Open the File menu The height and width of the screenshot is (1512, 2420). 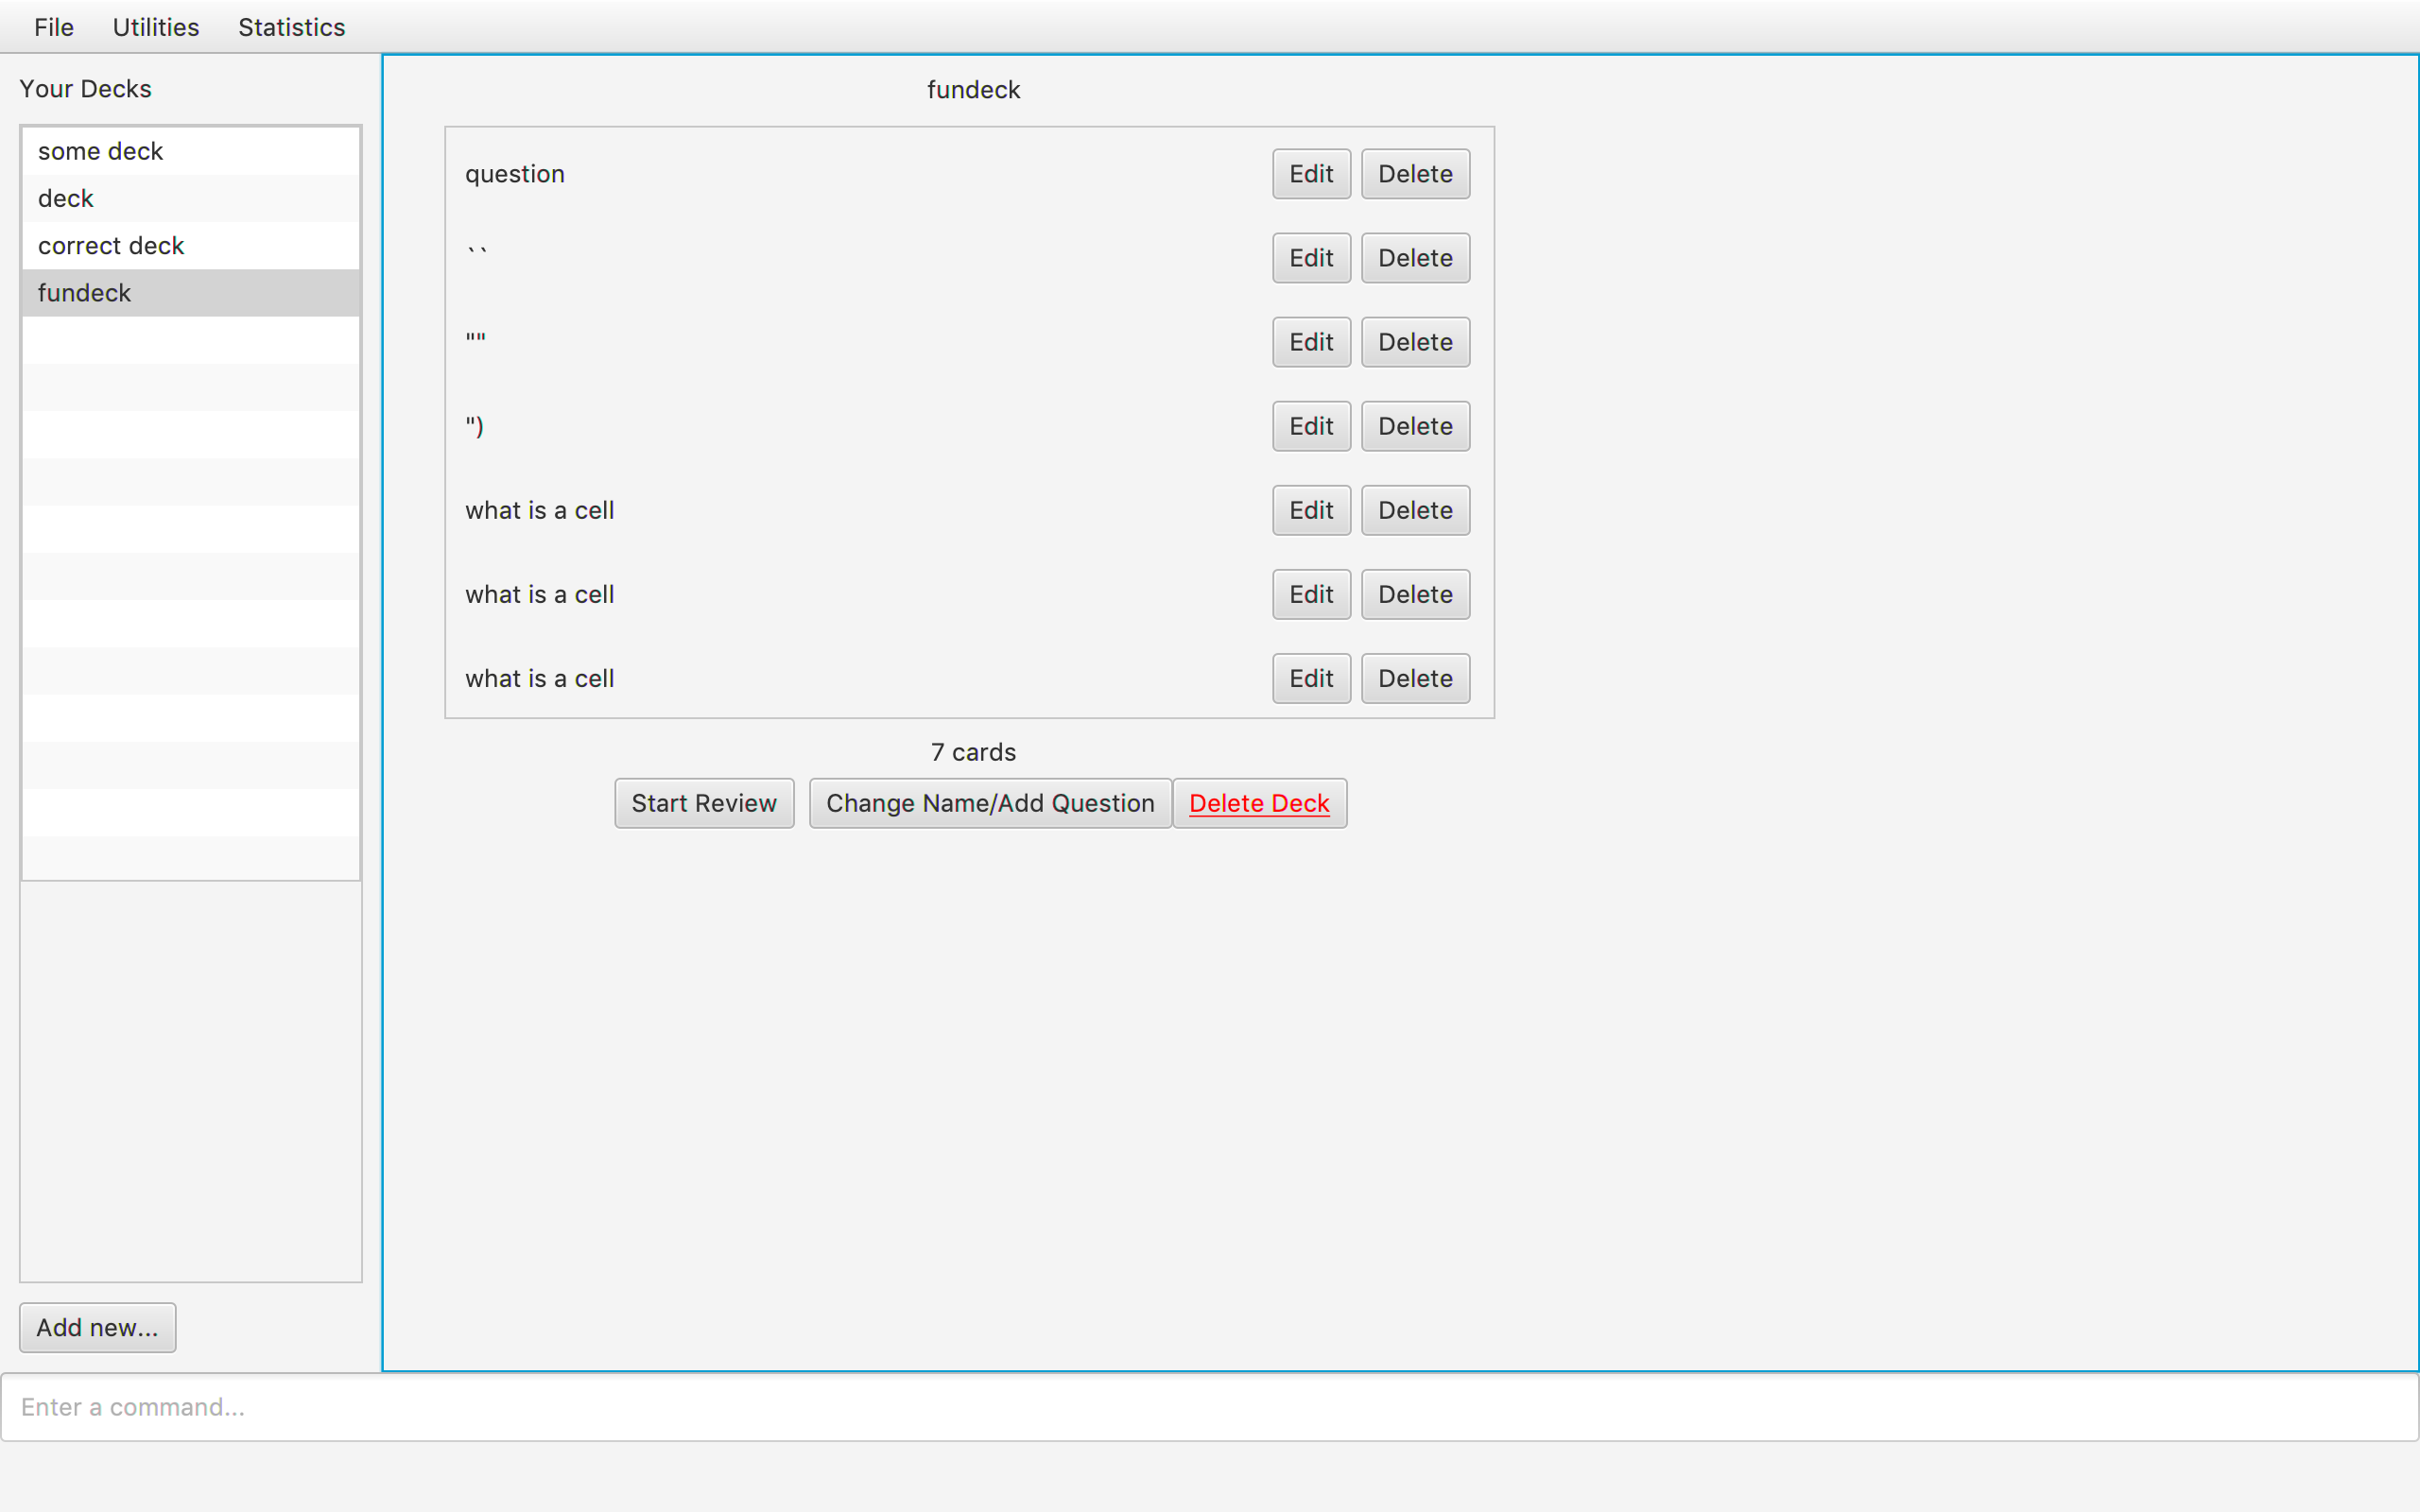[54, 27]
